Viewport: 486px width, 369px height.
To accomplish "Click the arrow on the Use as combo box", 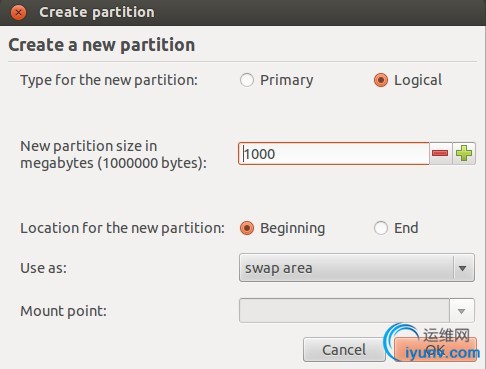I will (462, 268).
